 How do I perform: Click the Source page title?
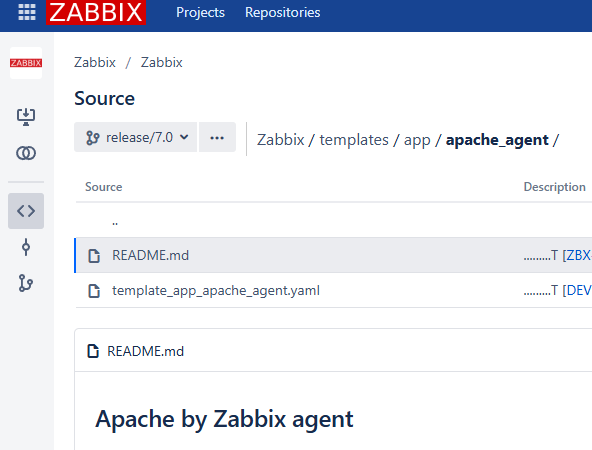[x=105, y=99]
